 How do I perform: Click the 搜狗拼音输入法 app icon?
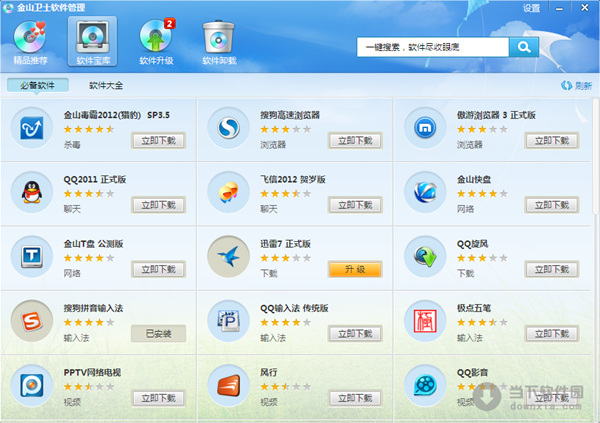(x=32, y=321)
